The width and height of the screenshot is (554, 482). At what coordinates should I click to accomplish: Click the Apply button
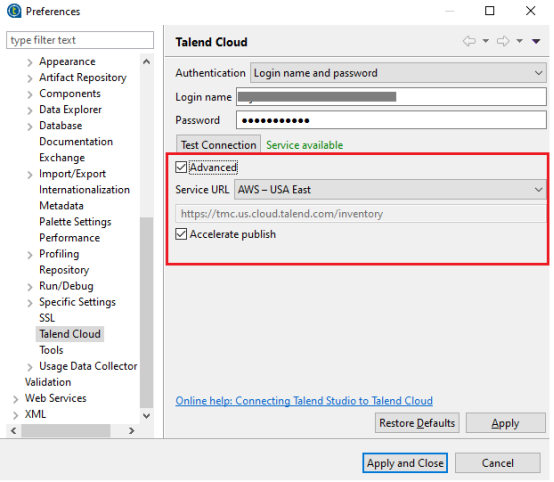click(x=506, y=423)
